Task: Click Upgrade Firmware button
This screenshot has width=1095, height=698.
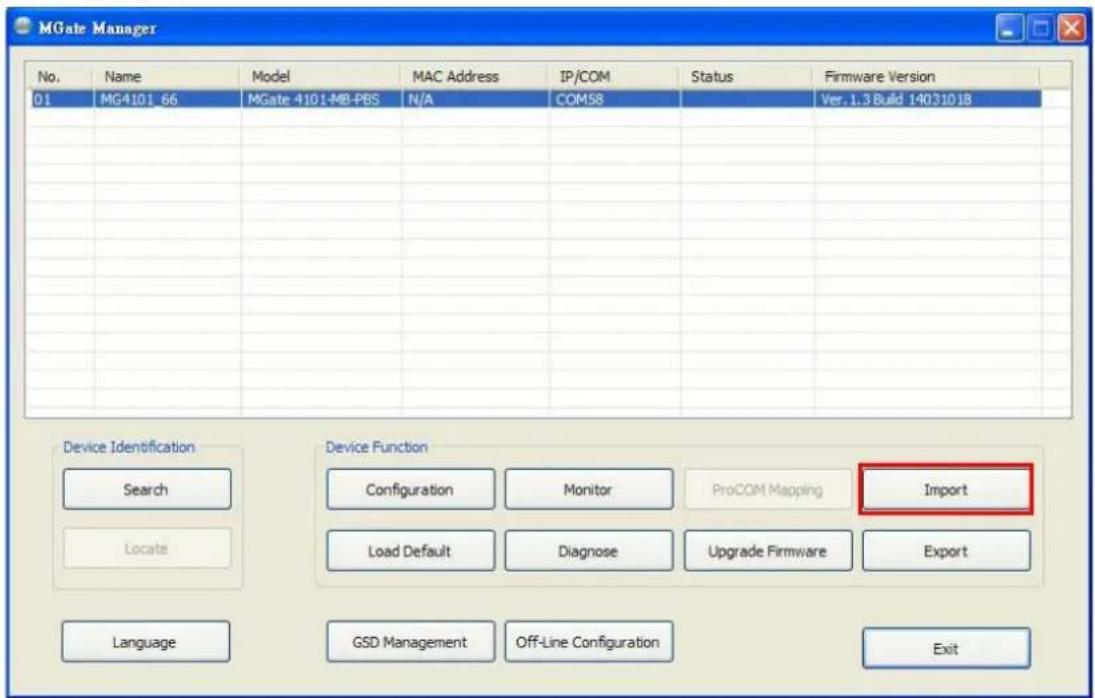Action: point(767,551)
